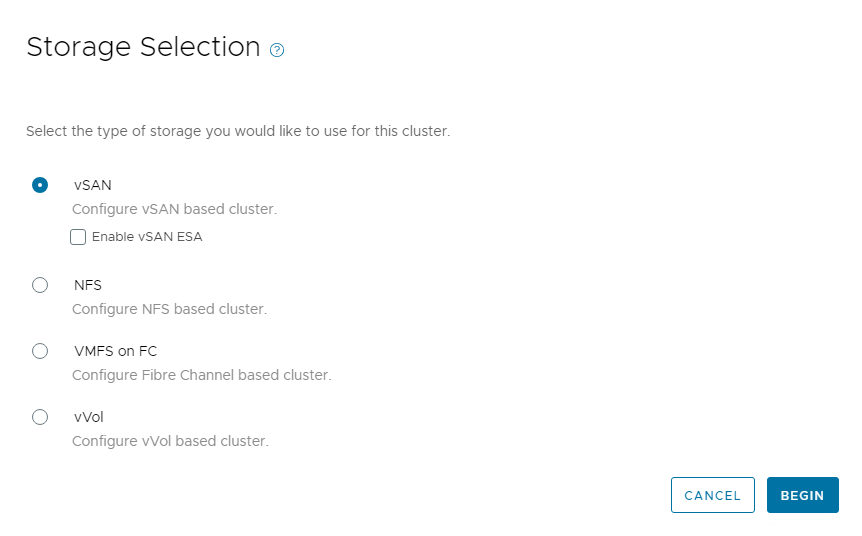The width and height of the screenshot is (862, 536).
Task: Click the vSAN option label
Action: pyautogui.click(x=92, y=185)
